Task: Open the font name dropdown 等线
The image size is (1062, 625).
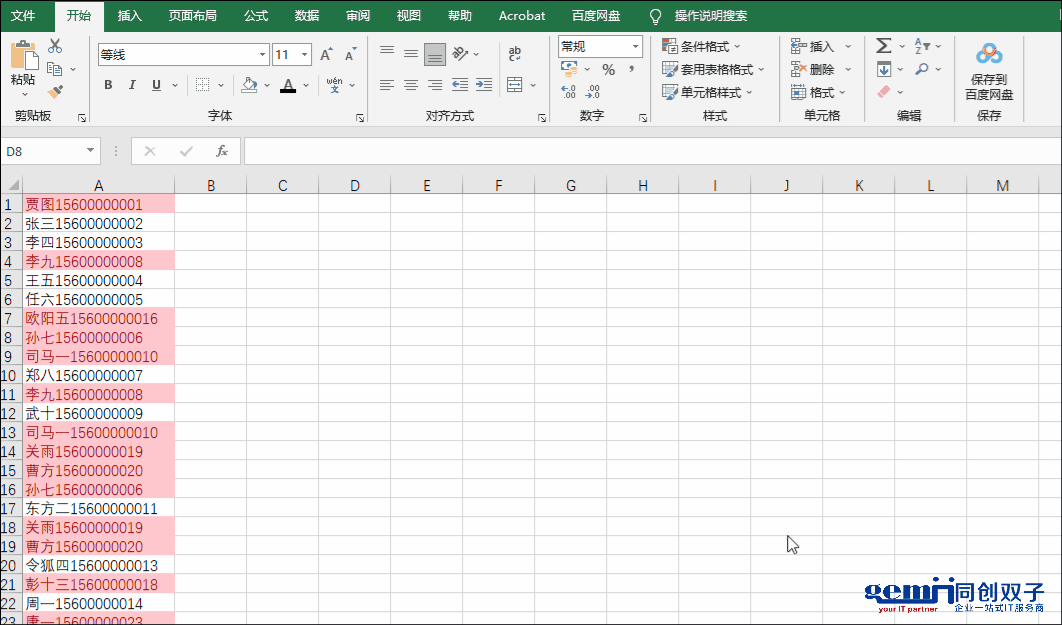Action: (x=262, y=55)
